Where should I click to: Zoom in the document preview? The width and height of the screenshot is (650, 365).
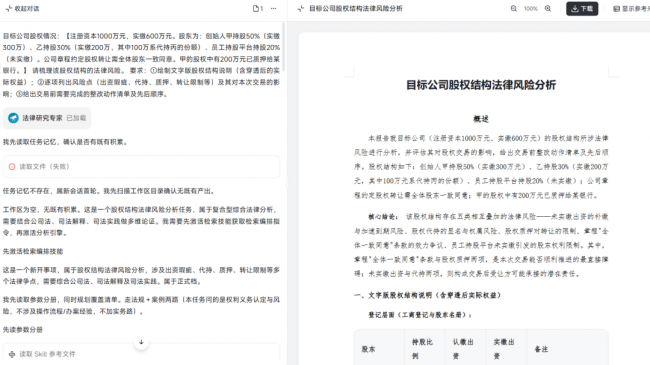548,8
